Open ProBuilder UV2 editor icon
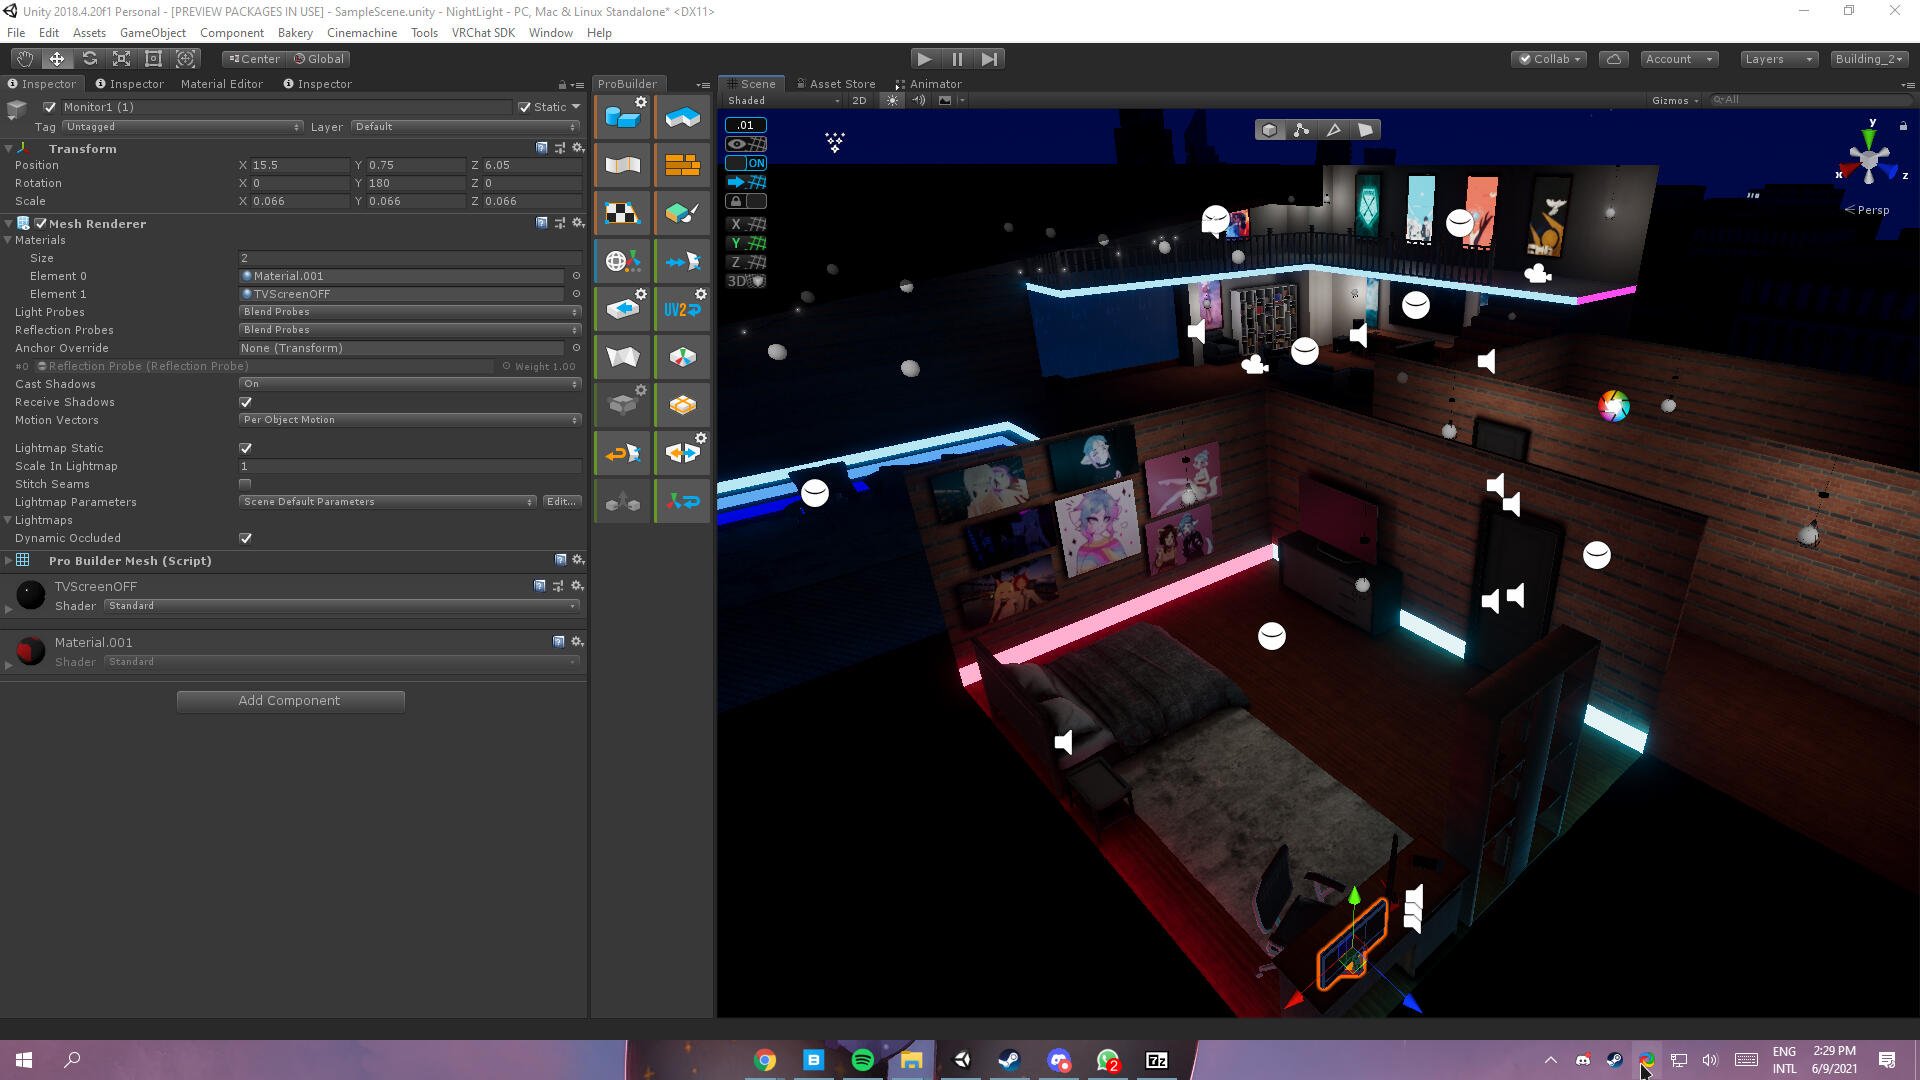 coord(683,309)
